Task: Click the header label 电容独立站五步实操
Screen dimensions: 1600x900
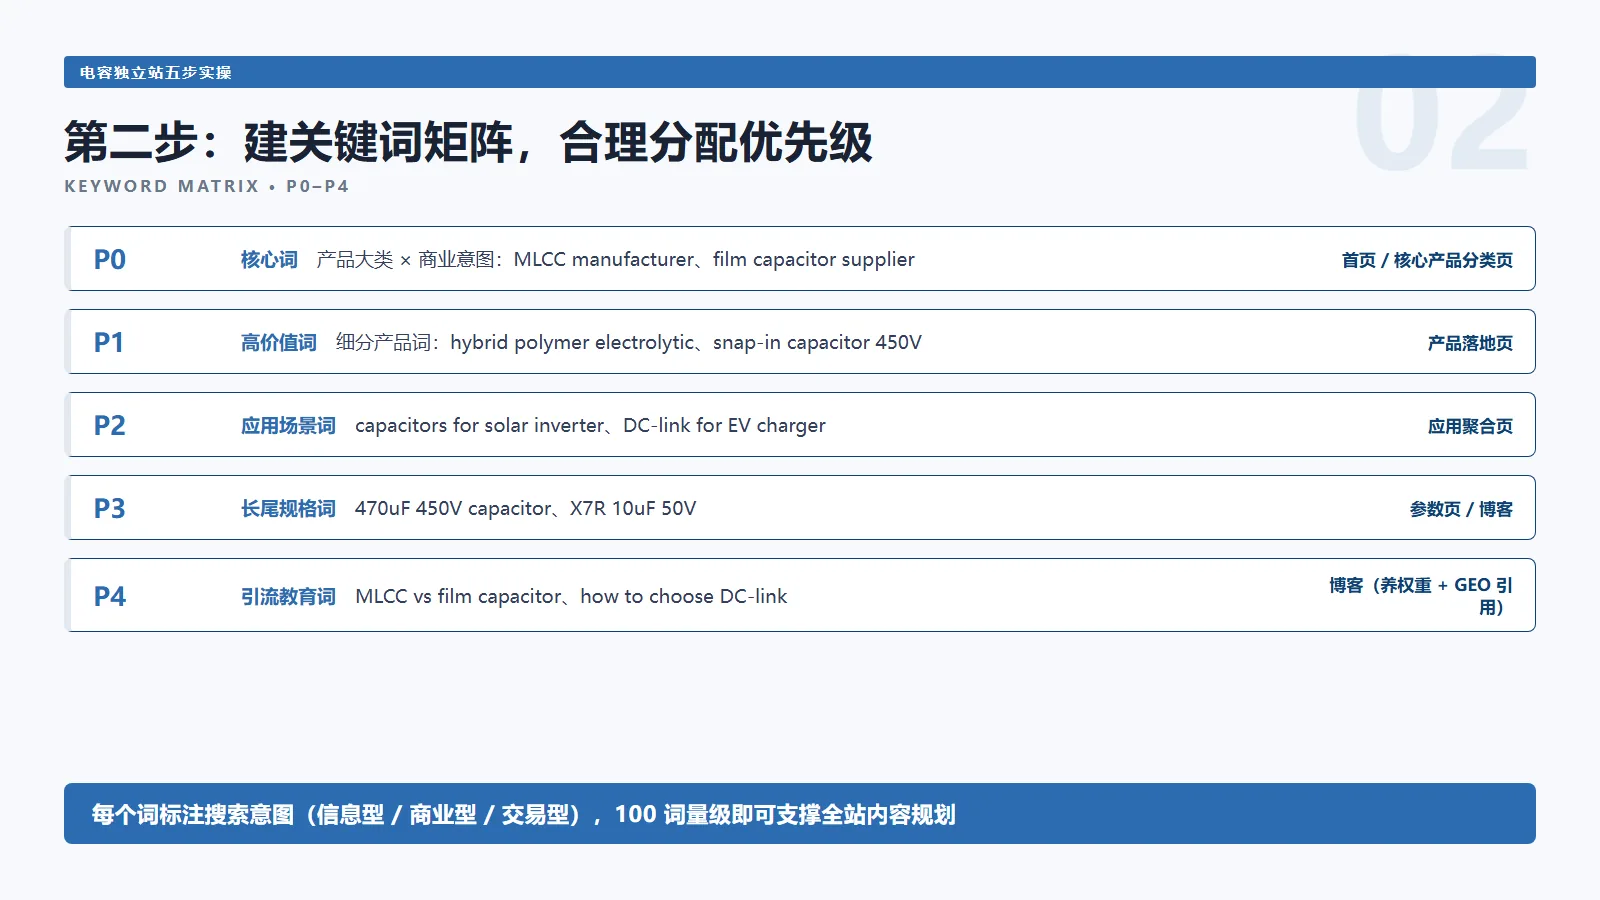Action: (x=156, y=73)
